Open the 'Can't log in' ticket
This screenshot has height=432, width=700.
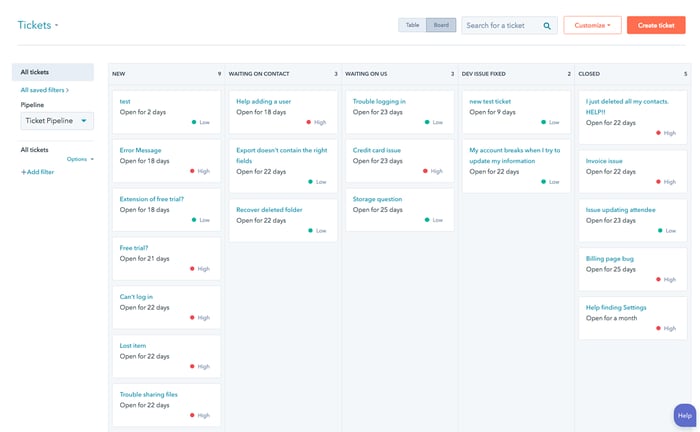tap(136, 297)
